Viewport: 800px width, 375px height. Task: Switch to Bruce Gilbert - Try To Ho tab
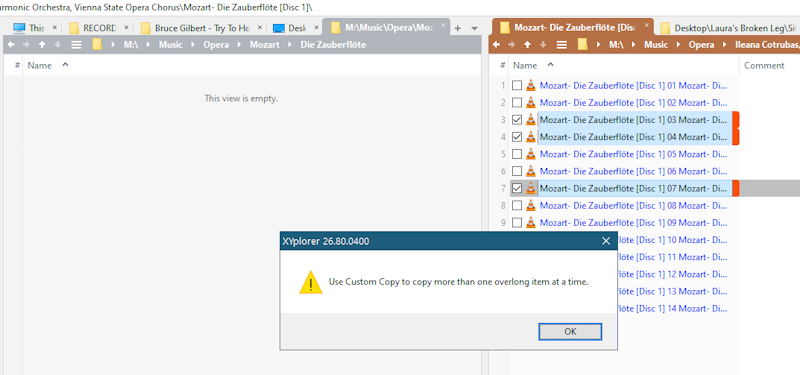point(202,28)
